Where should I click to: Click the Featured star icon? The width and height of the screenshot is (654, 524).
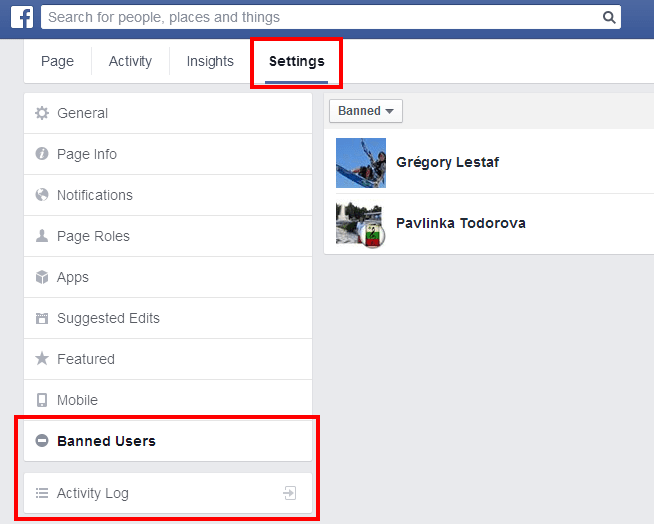42,359
